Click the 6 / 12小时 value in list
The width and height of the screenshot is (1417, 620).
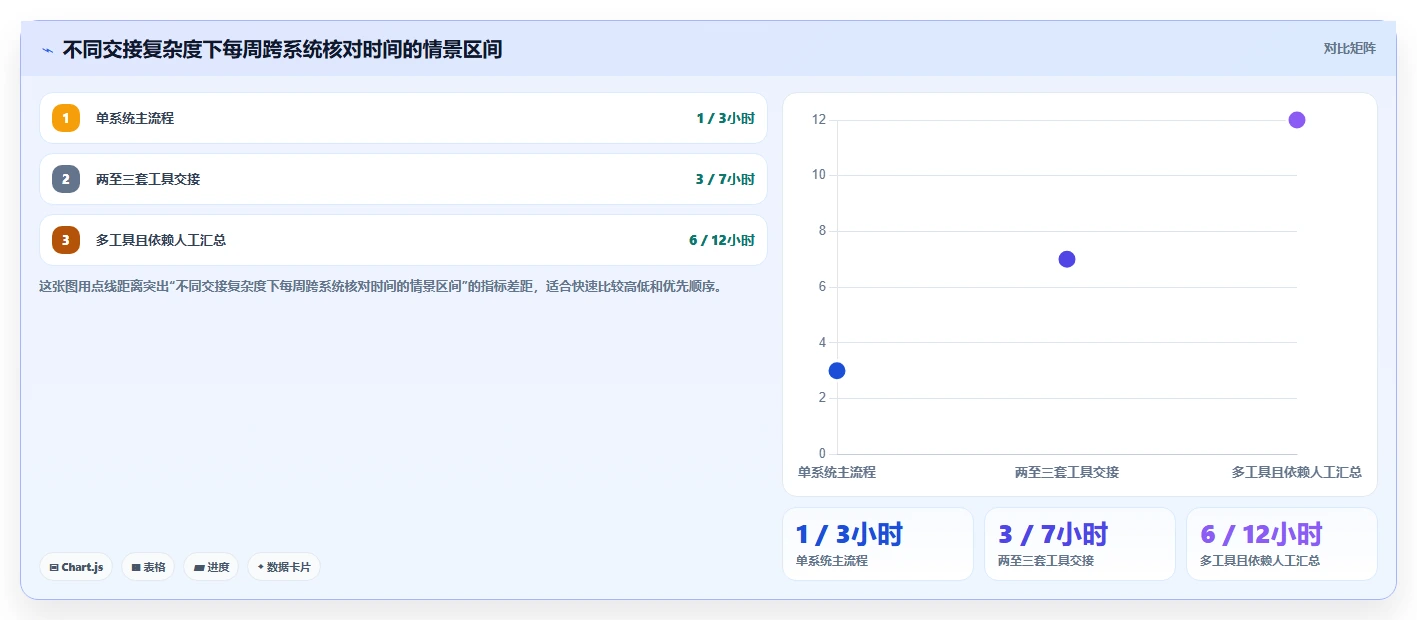pyautogui.click(x=721, y=240)
